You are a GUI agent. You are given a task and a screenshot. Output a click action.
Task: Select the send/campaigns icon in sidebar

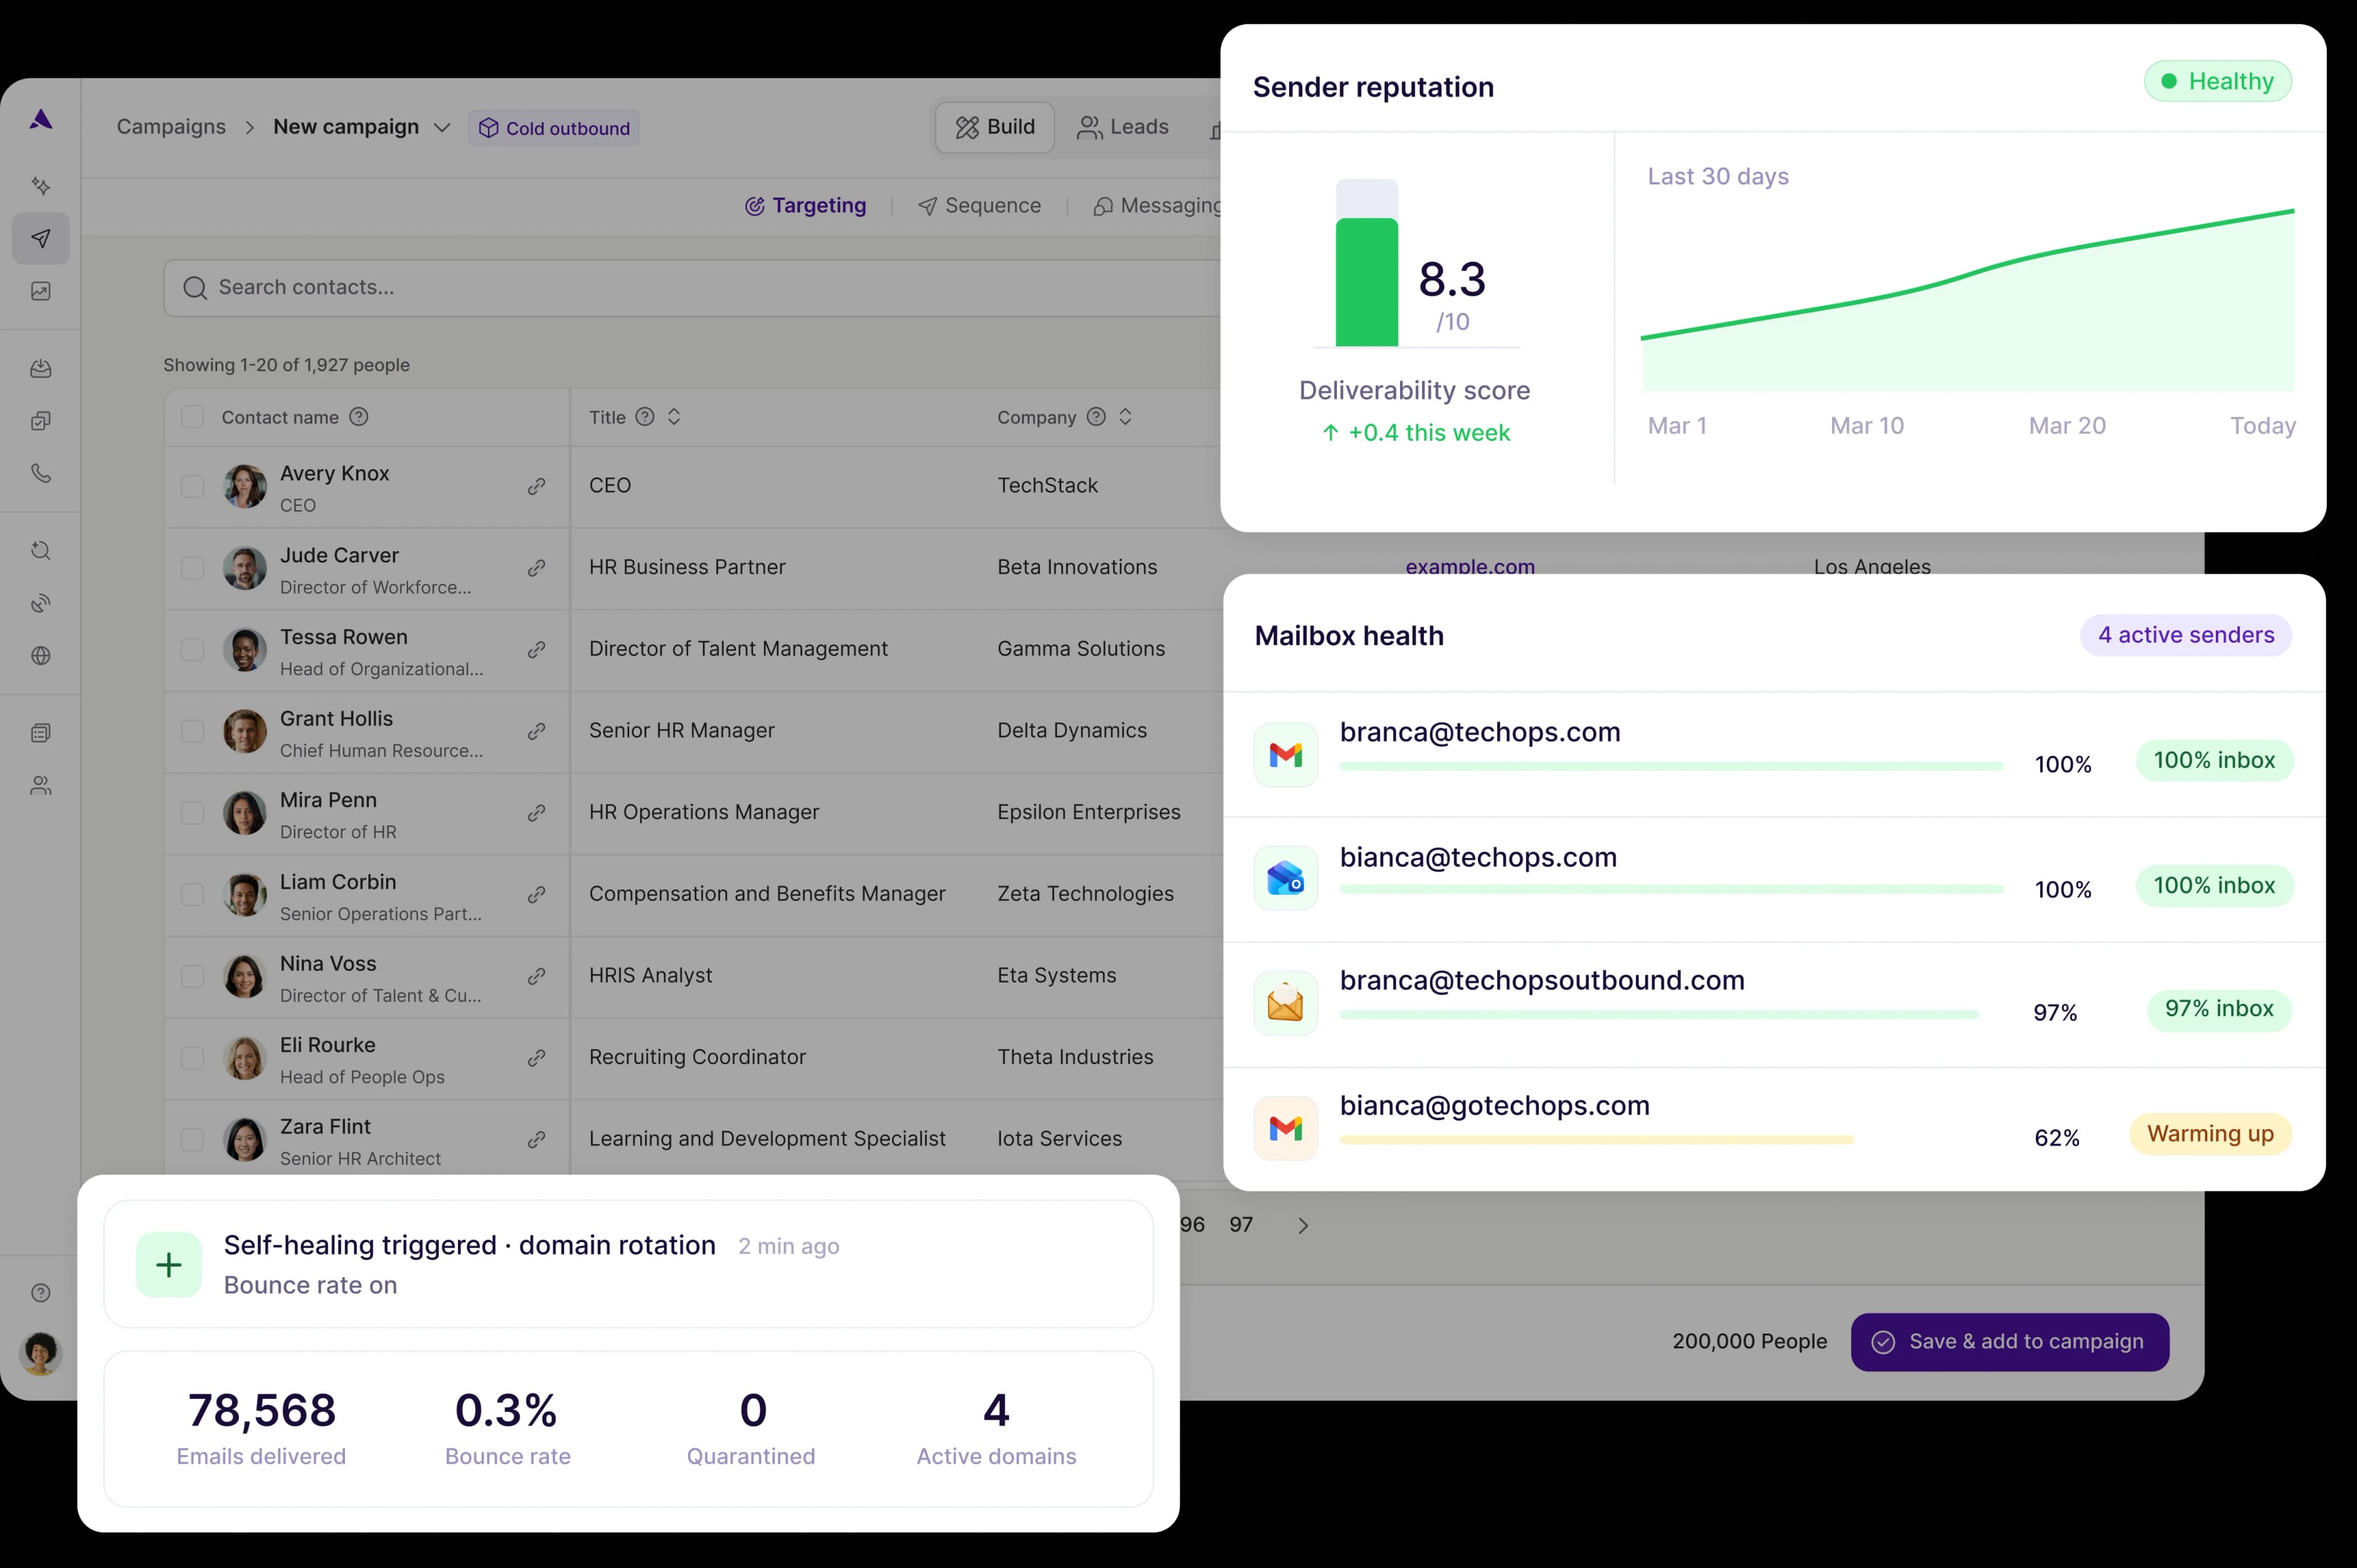pos(40,238)
